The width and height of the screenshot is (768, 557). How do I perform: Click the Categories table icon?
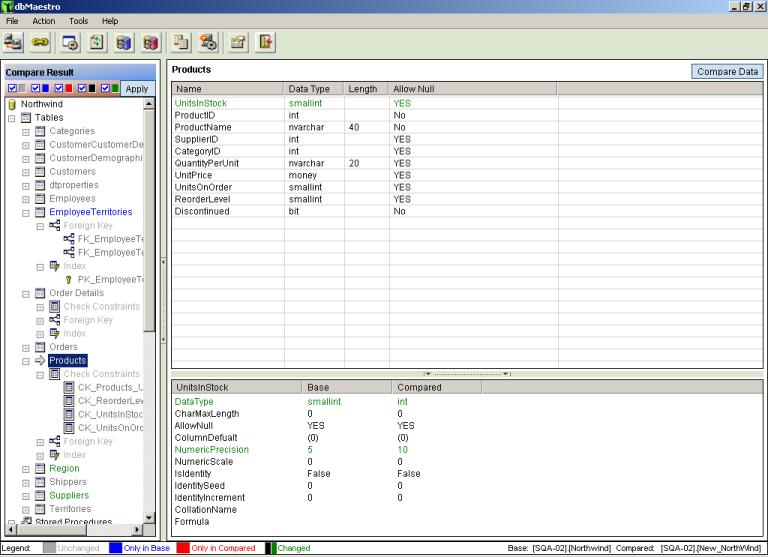[40, 131]
